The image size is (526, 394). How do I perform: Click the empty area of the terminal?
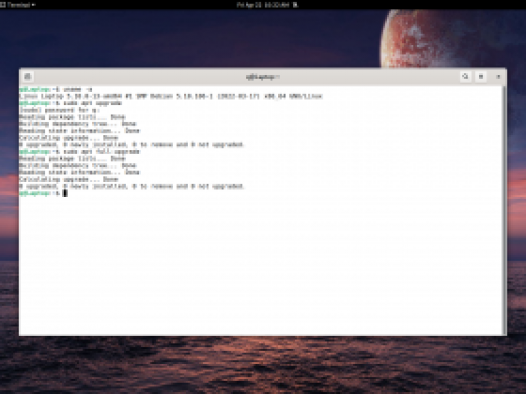coord(262,265)
